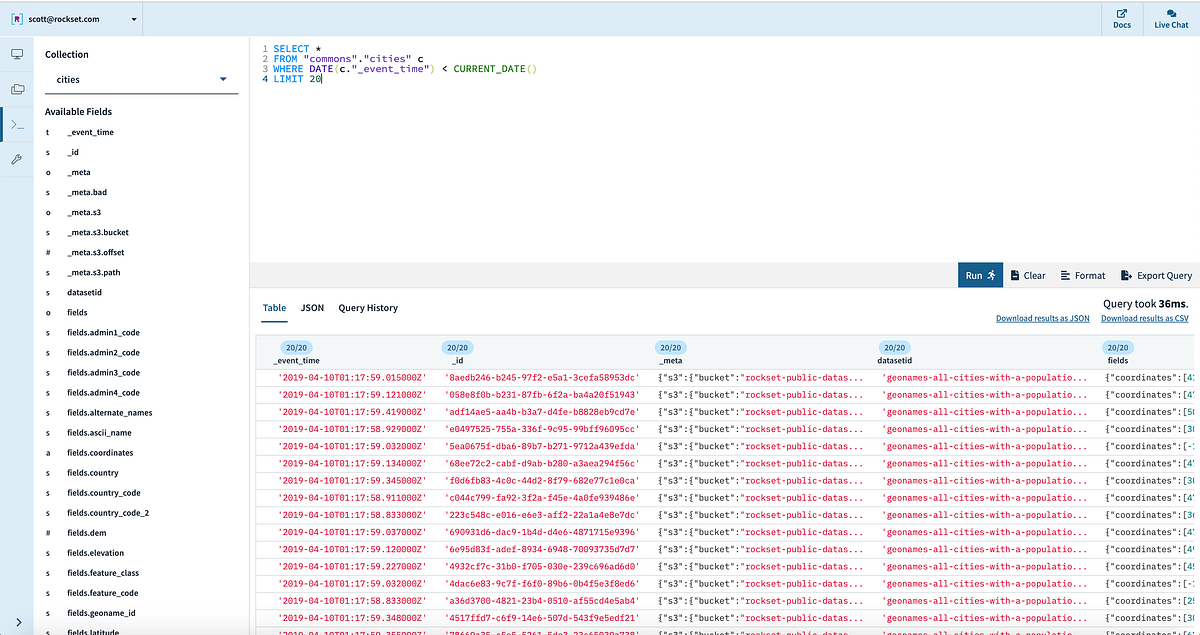Select the fields.coordinates field in Available Fields
This screenshot has width=1200, height=635.
[x=100, y=452]
